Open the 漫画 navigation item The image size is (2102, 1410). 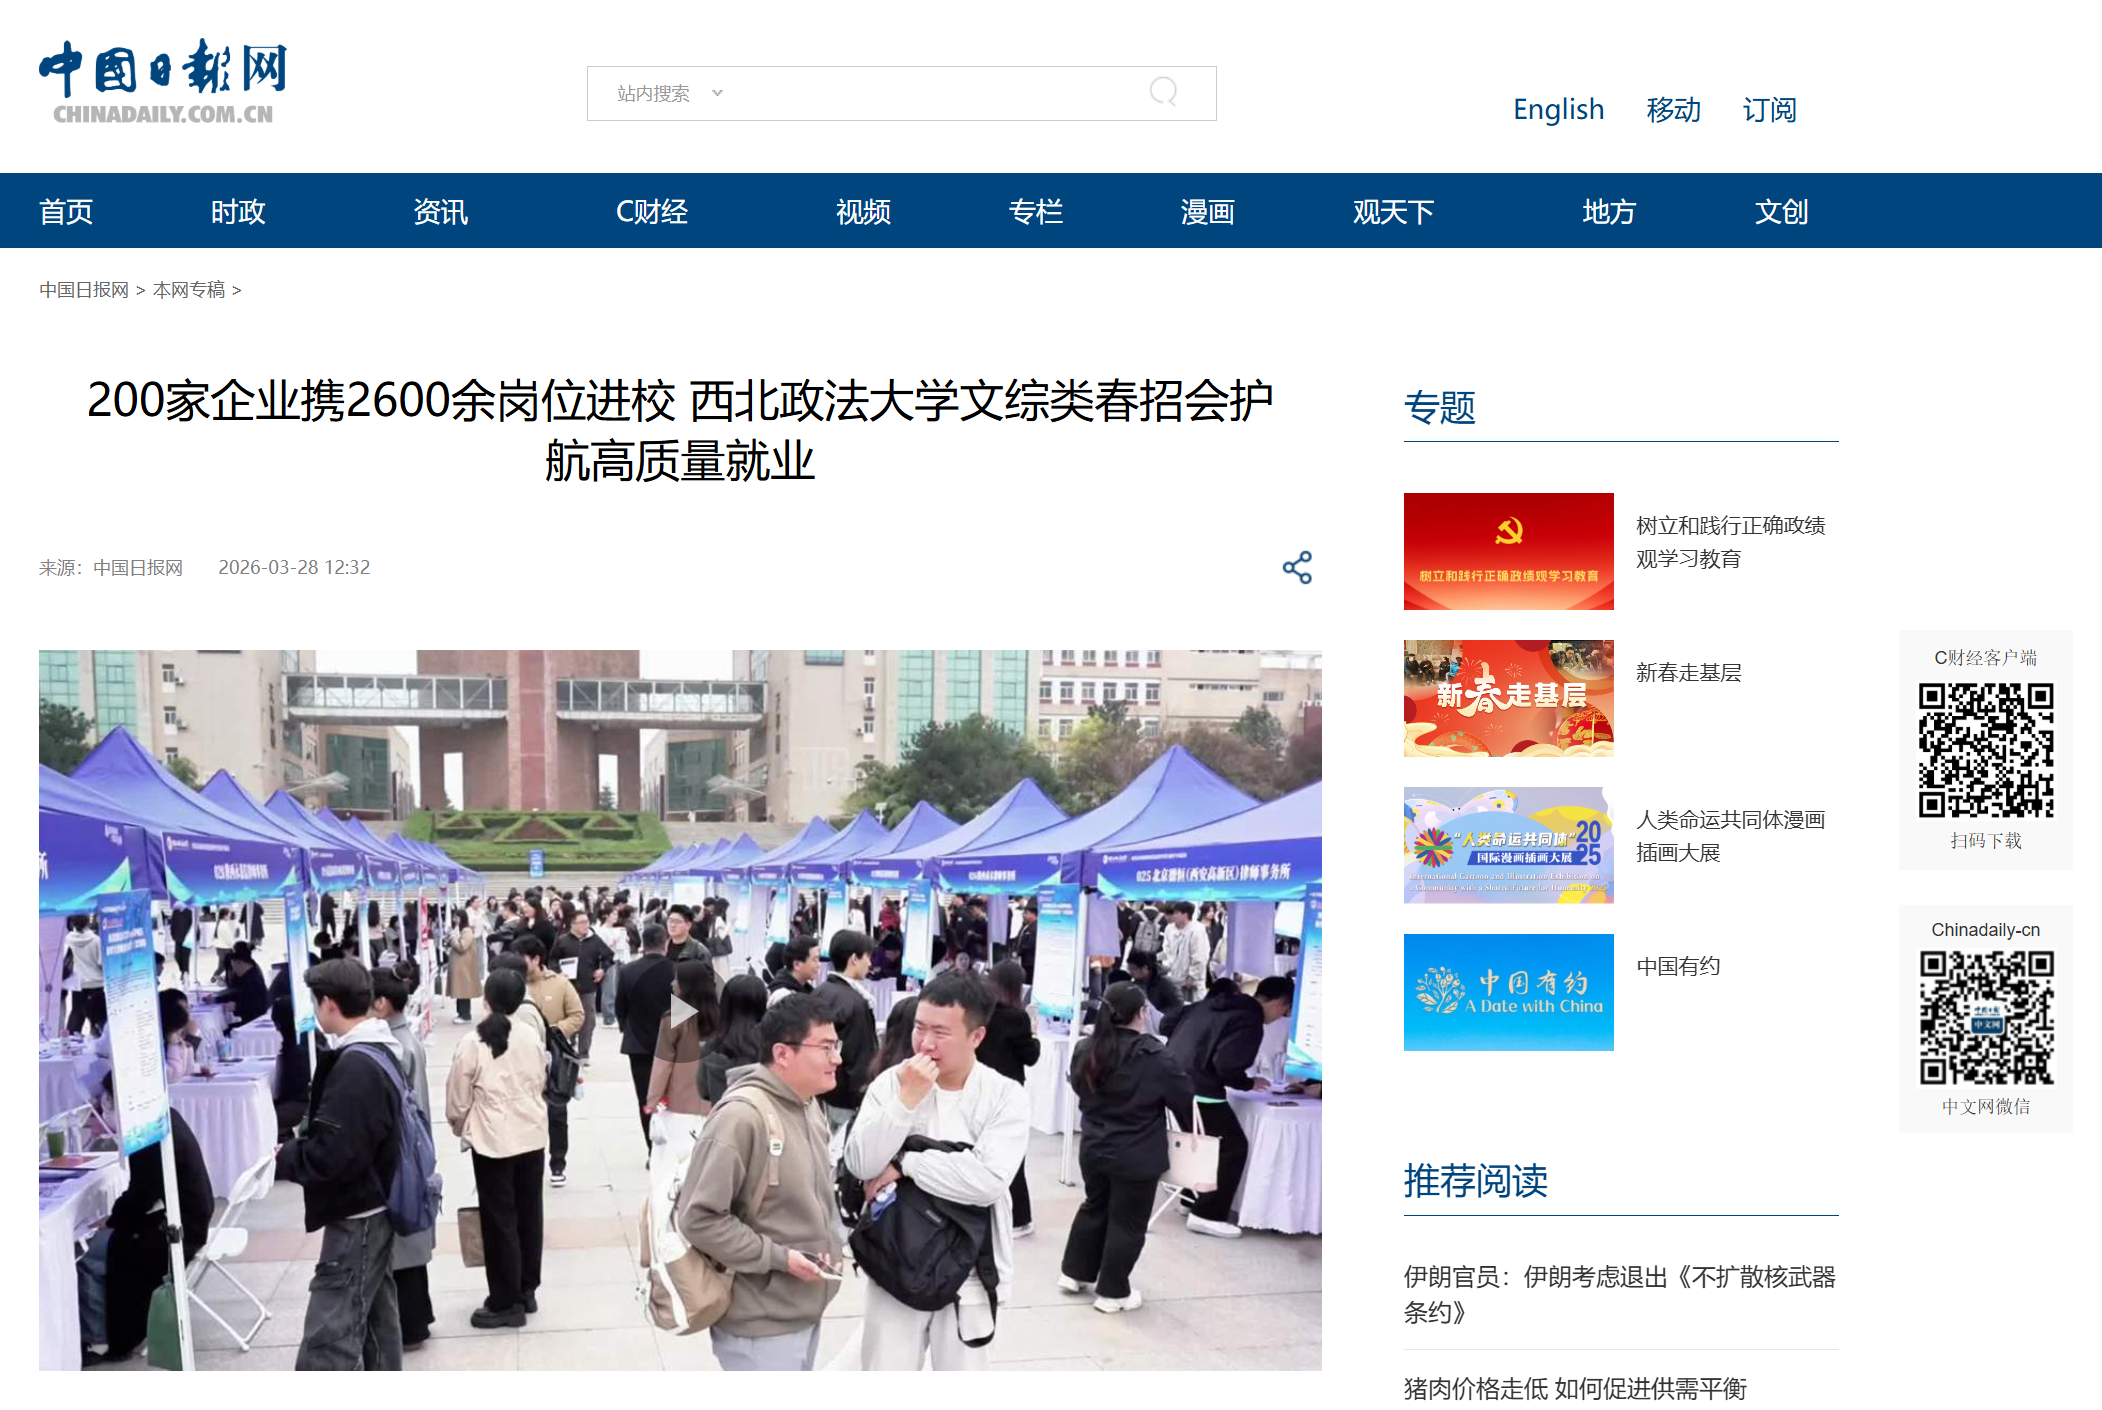(1207, 211)
